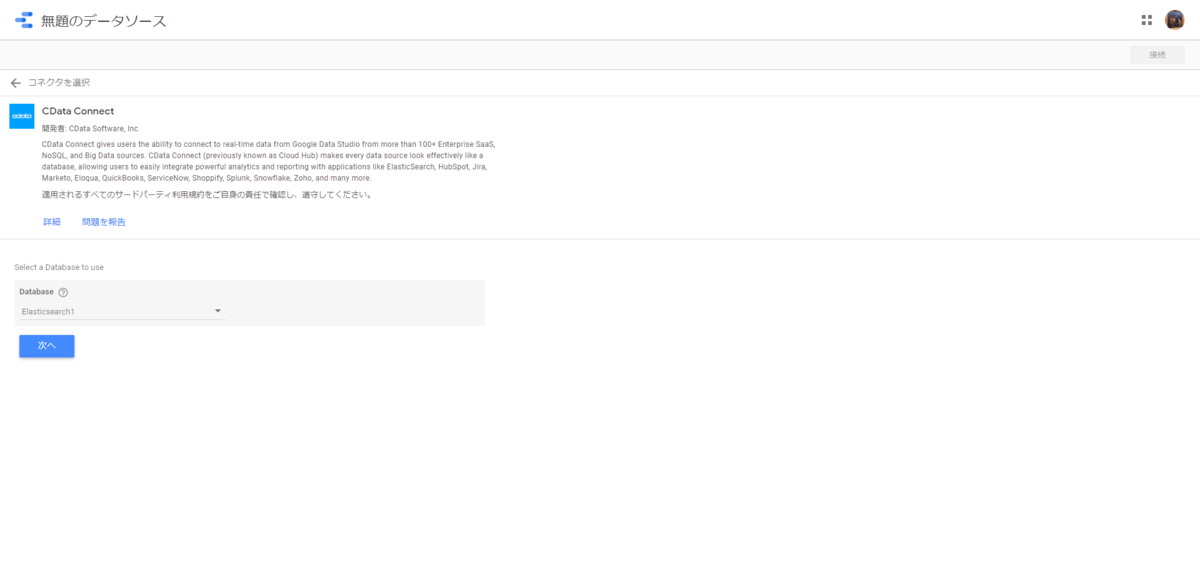Expand the Database dropdown arrow
Image resolution: width=1200 pixels, height=570 pixels.
[x=218, y=311]
